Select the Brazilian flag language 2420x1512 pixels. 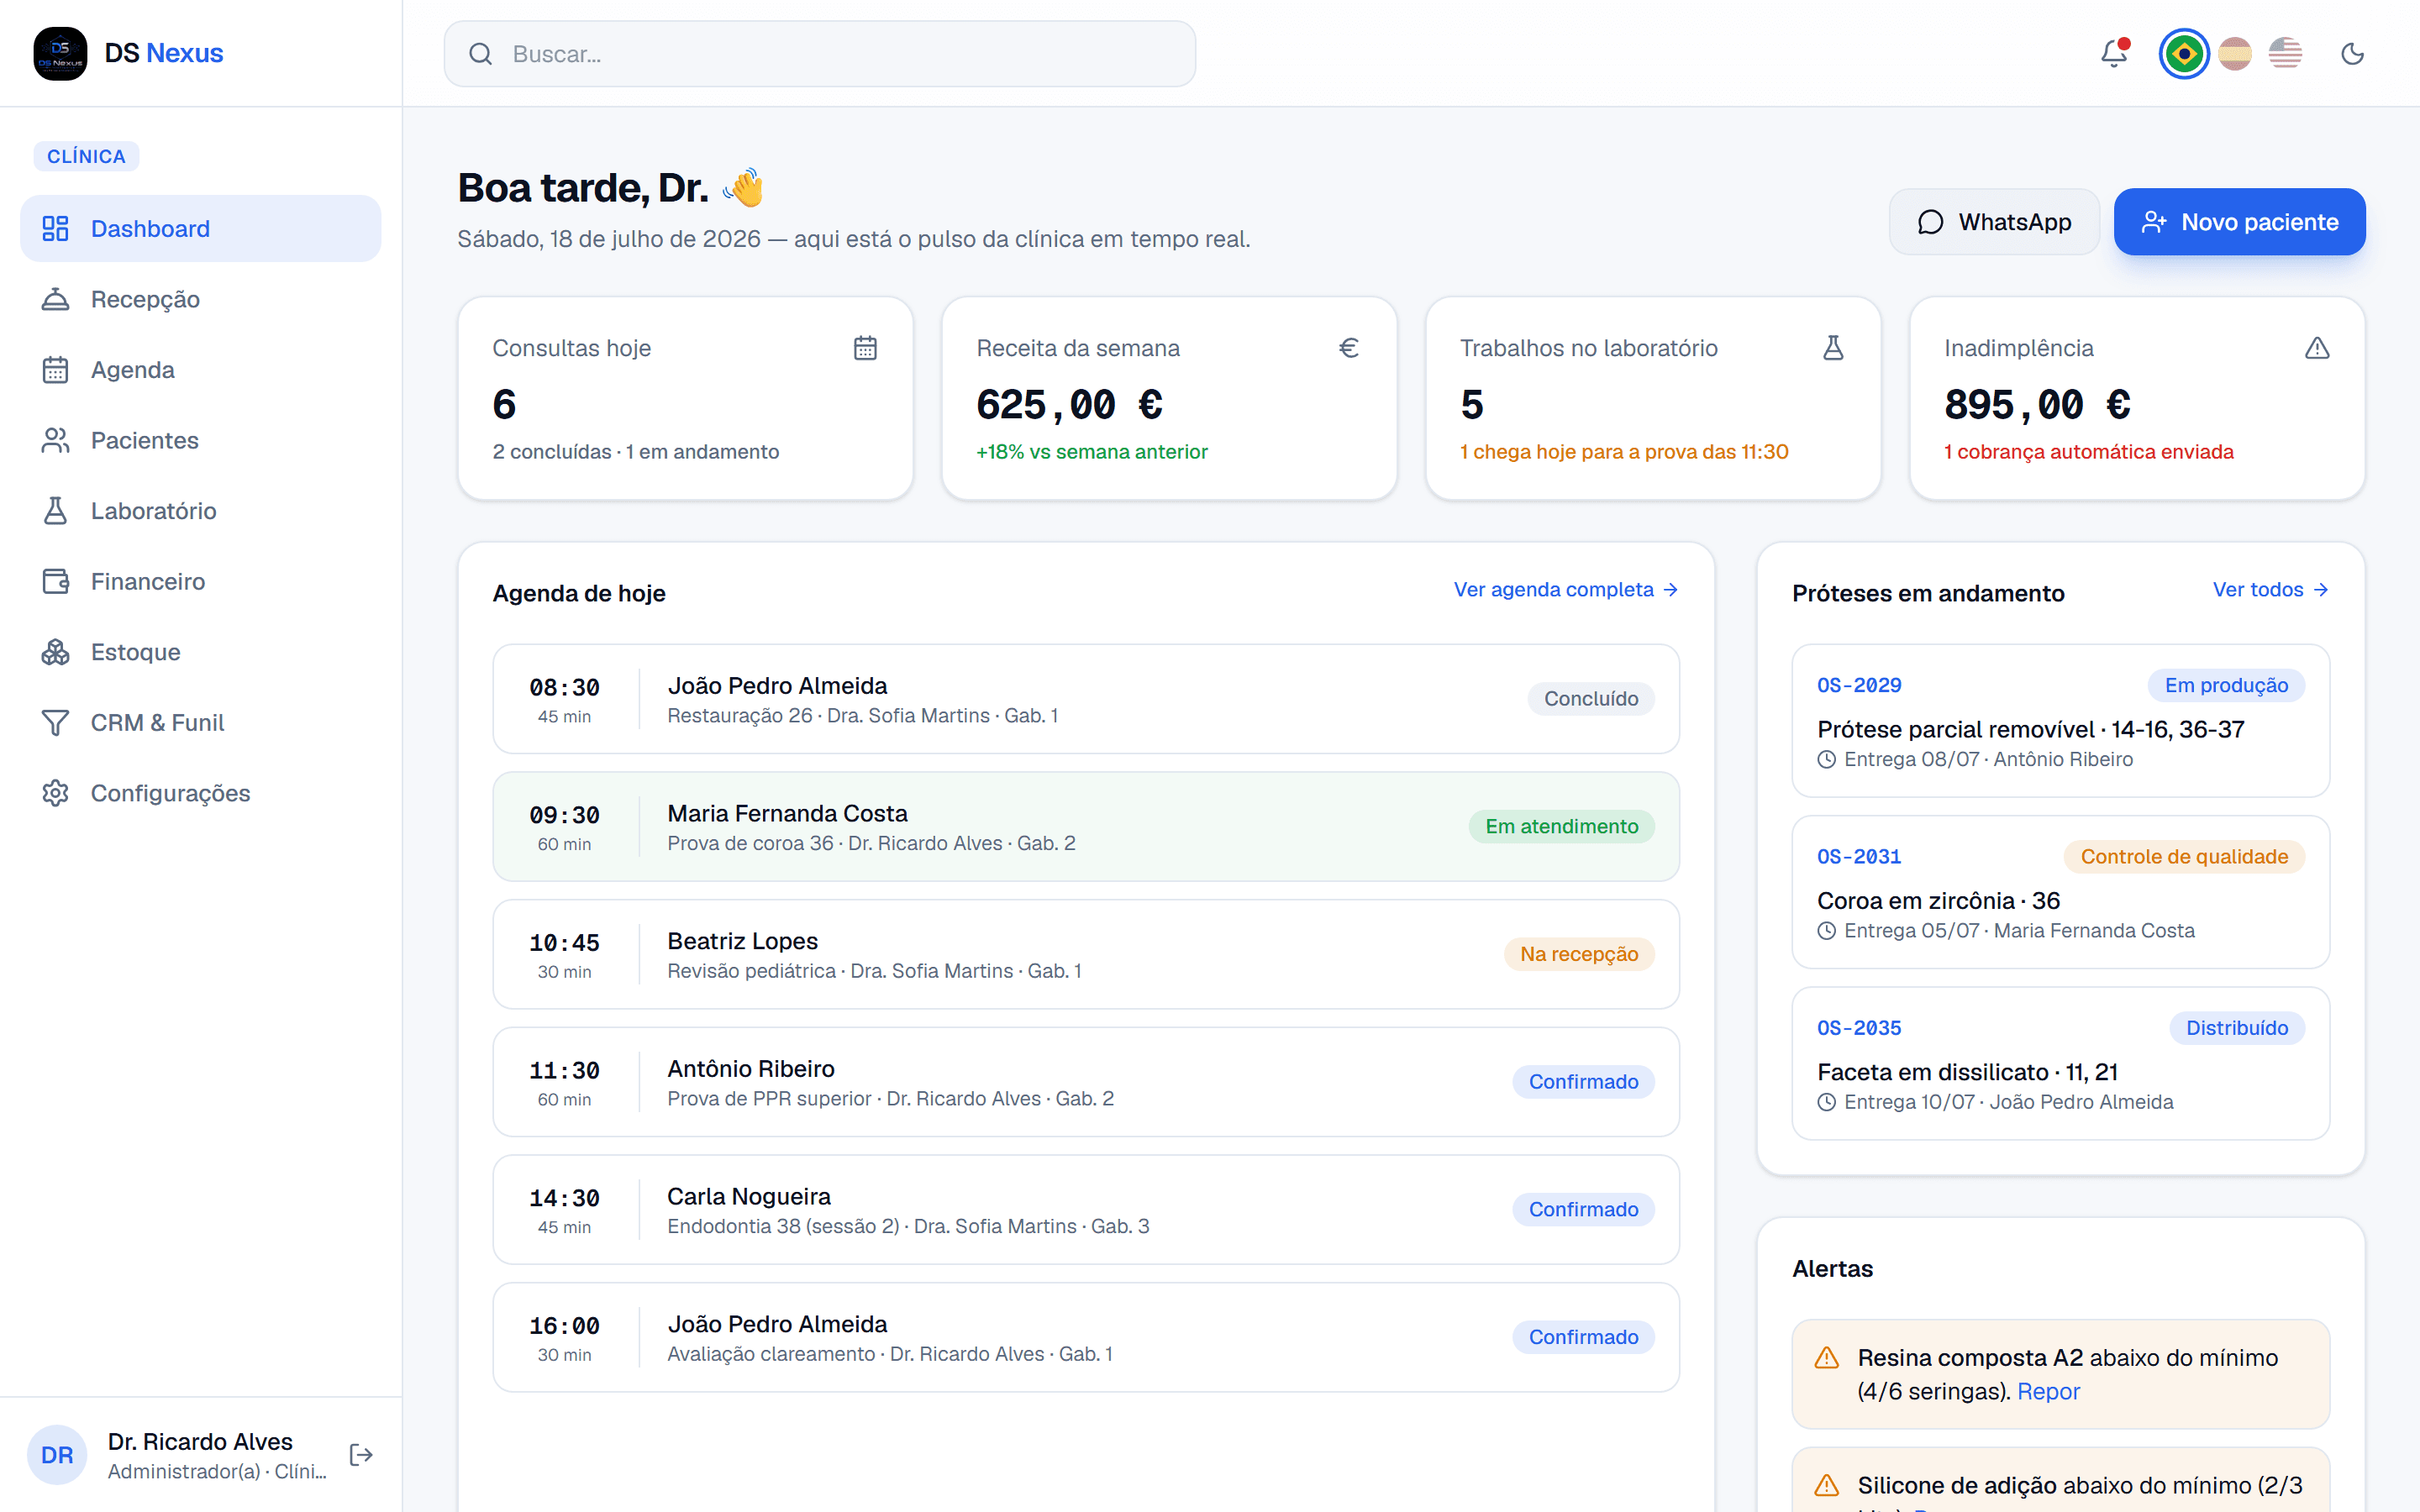pos(2184,53)
